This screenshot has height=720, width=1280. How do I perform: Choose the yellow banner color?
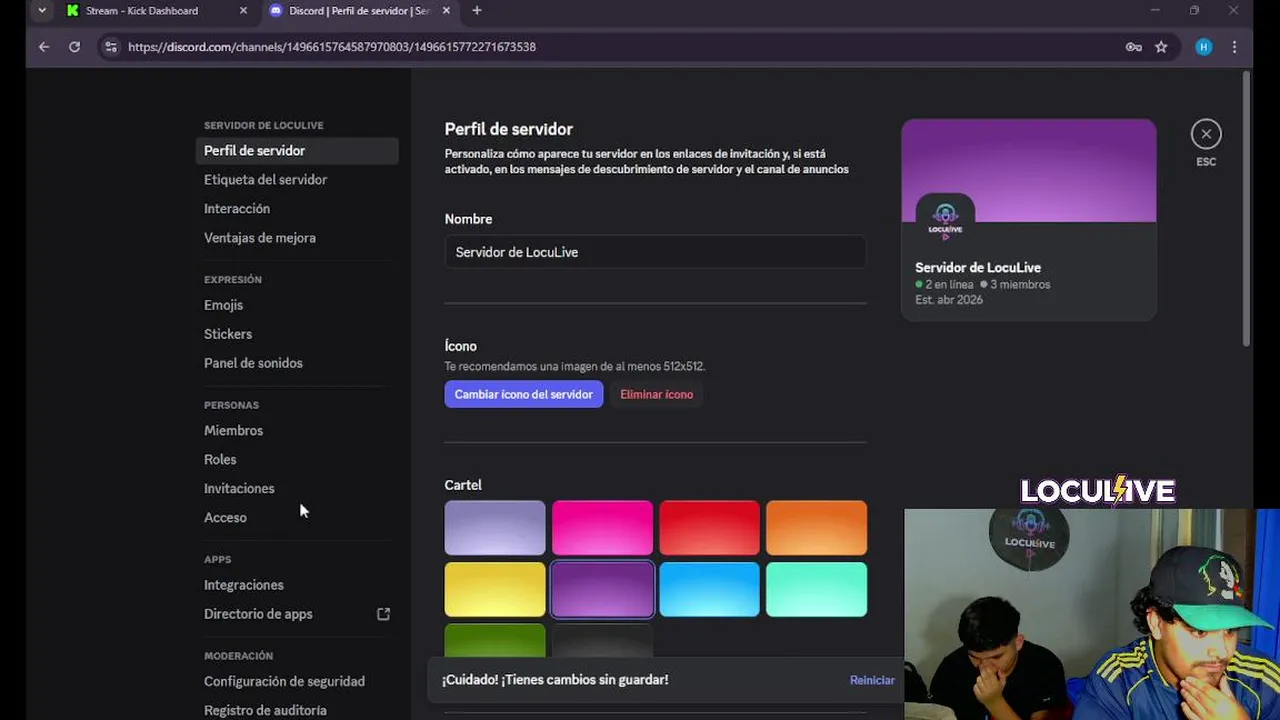[495, 589]
